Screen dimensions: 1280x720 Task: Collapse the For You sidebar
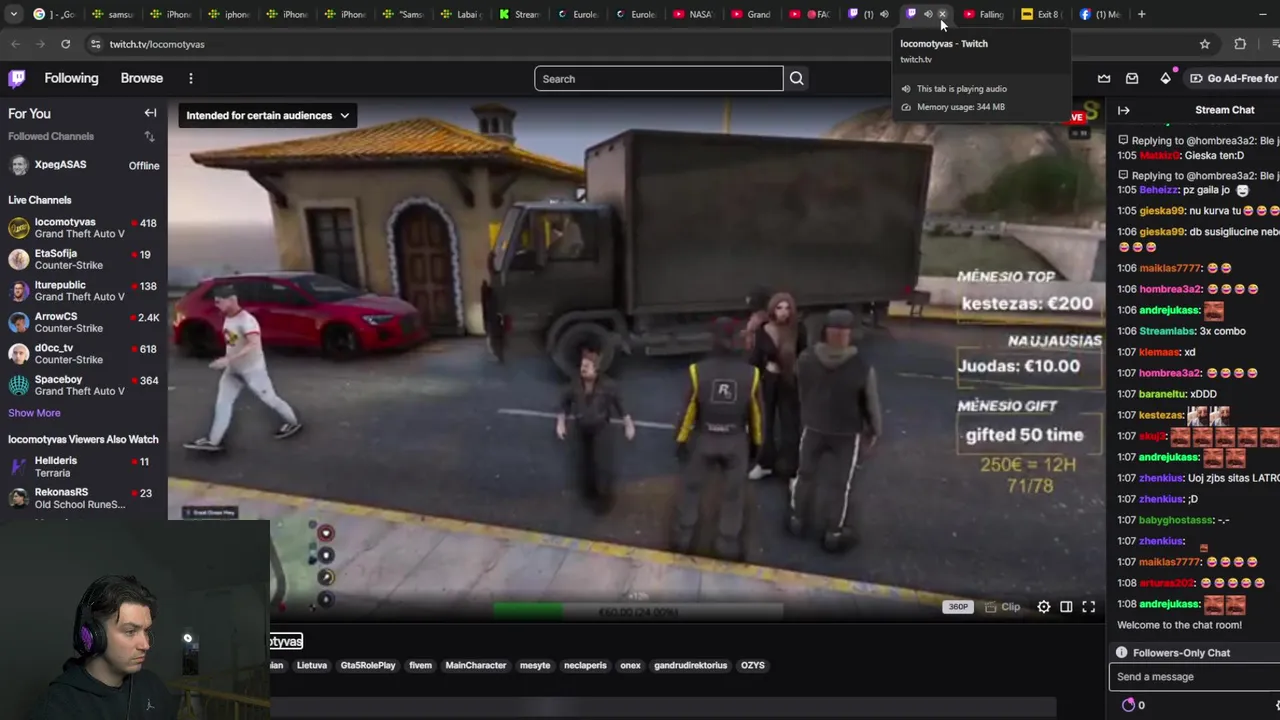click(150, 113)
